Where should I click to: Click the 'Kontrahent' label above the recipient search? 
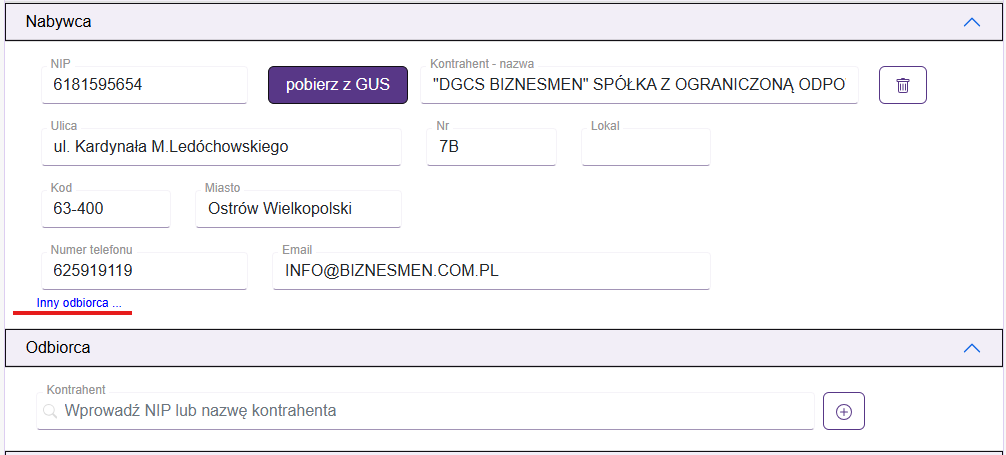coord(76,389)
